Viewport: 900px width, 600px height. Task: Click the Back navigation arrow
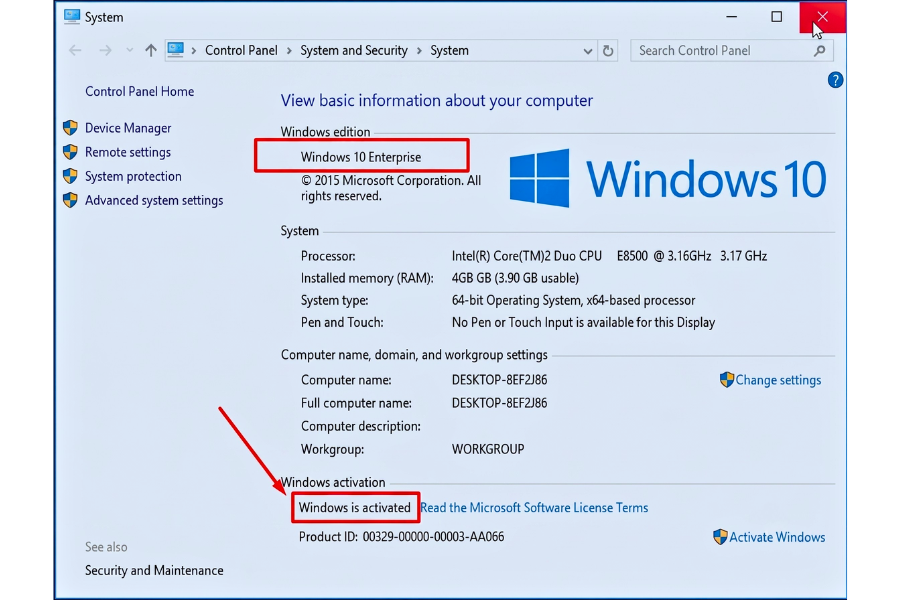point(75,51)
